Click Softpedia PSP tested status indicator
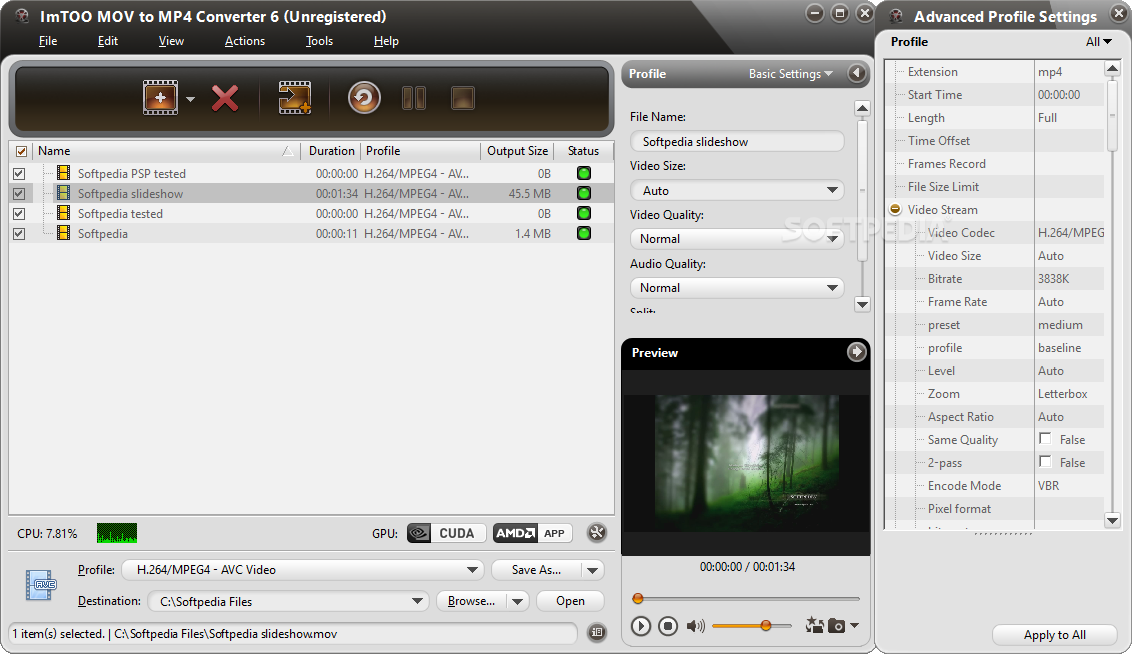Viewport: 1132px width, 654px height. [x=583, y=173]
